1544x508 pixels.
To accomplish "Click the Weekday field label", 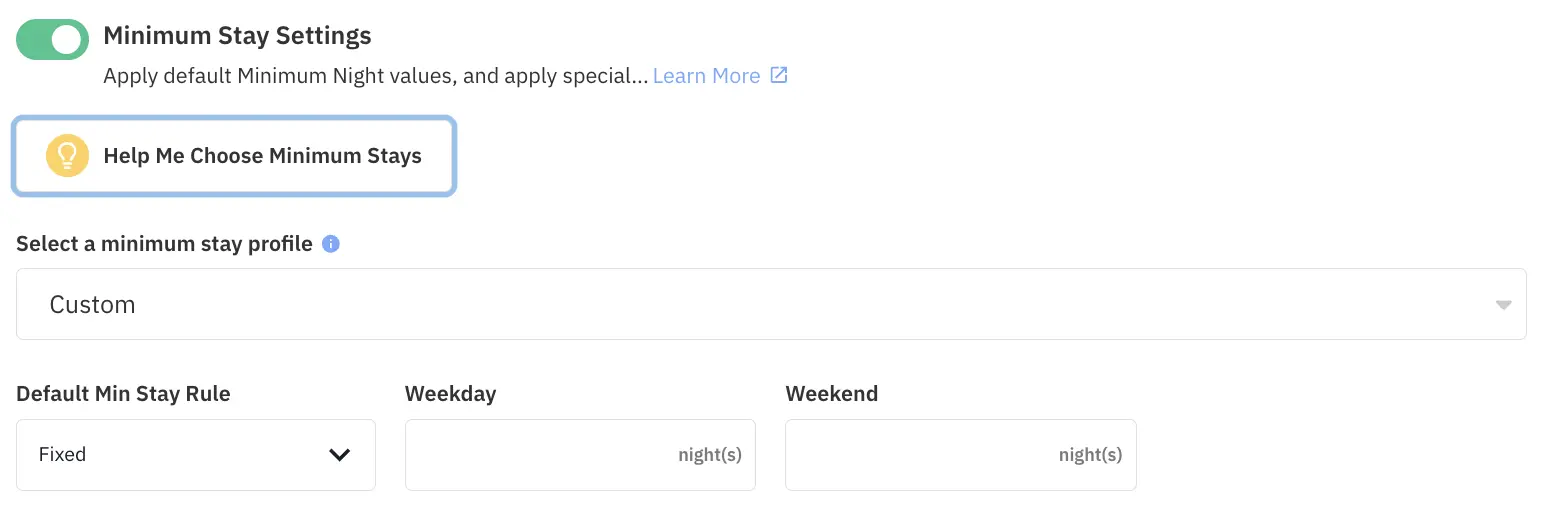I will tap(450, 394).
